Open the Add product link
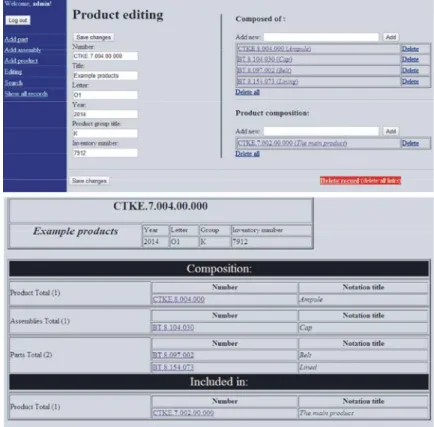The width and height of the screenshot is (434, 427). (x=21, y=61)
